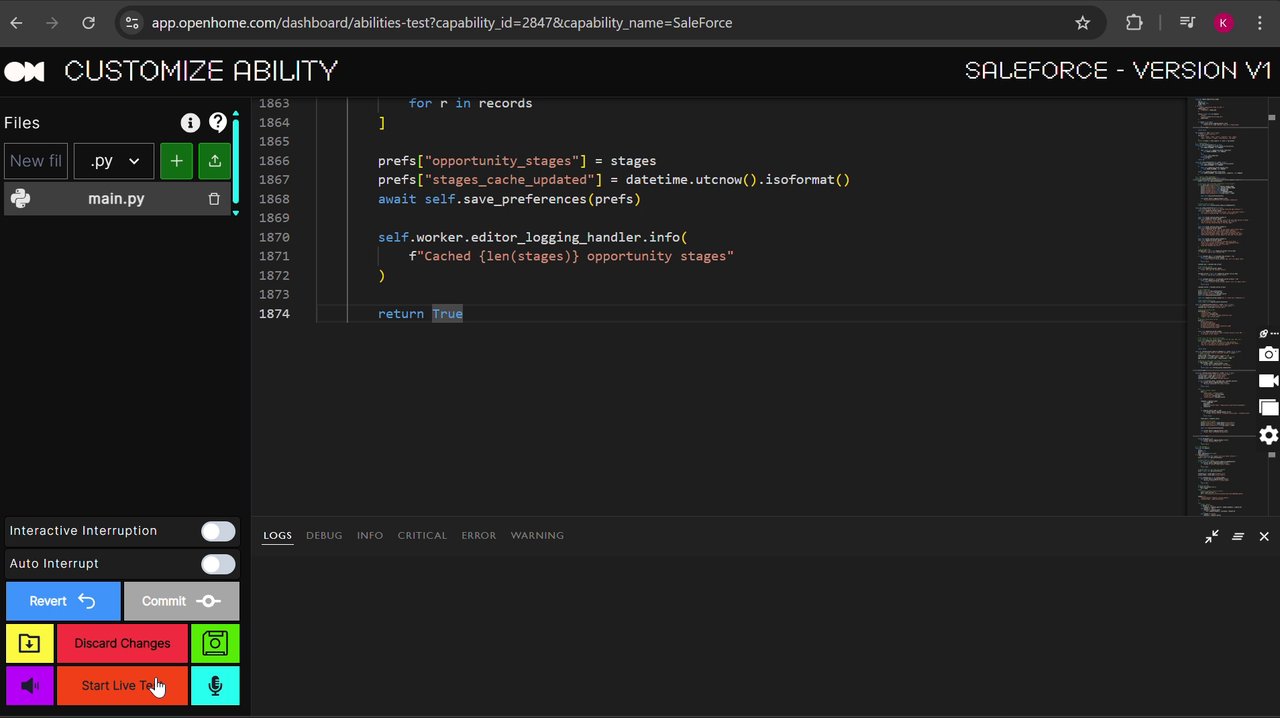Viewport: 1280px width, 718px height.
Task: Click 'await self.save_preferences(prefs)' line
Action: [x=509, y=199]
